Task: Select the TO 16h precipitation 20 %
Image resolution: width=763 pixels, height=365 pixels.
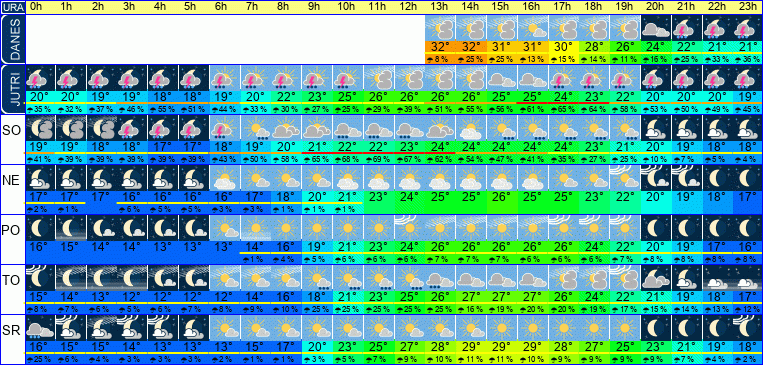Action: click(x=533, y=309)
